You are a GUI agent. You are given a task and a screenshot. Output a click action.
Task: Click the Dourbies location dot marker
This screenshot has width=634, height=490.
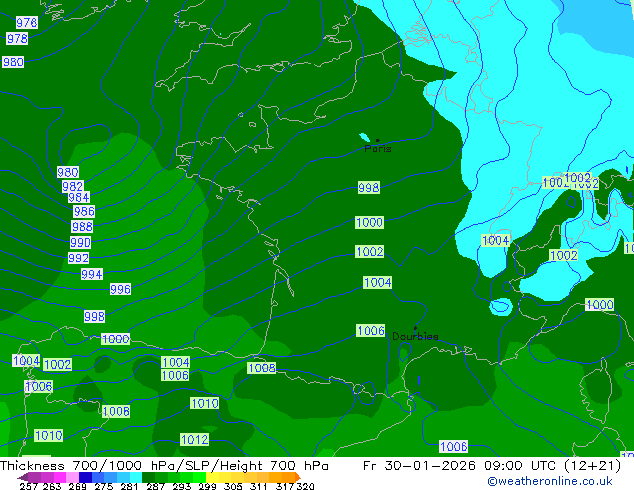[x=415, y=328]
